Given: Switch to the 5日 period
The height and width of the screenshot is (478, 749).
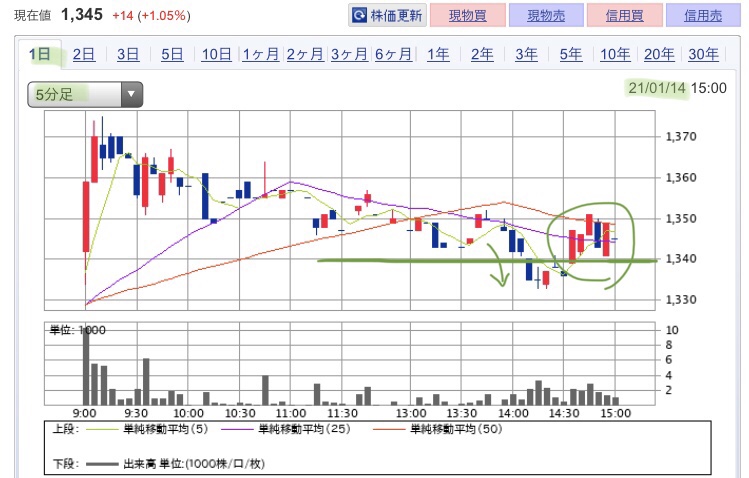Looking at the screenshot, I should pyautogui.click(x=172, y=54).
